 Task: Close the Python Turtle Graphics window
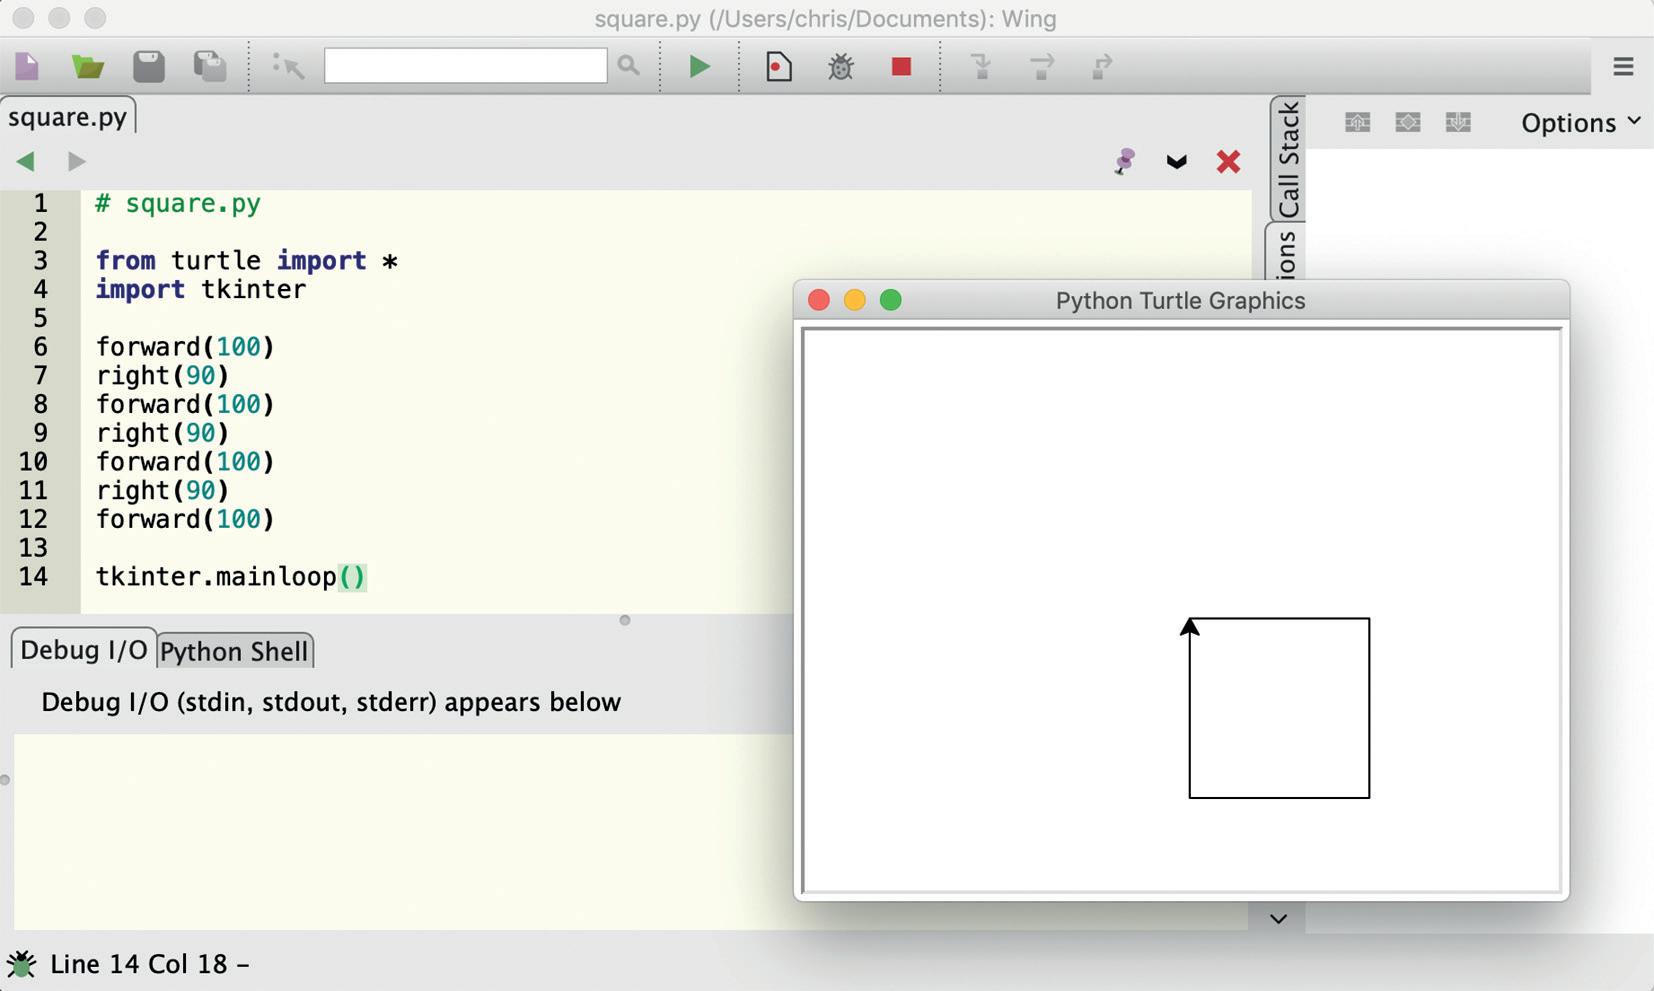[818, 300]
